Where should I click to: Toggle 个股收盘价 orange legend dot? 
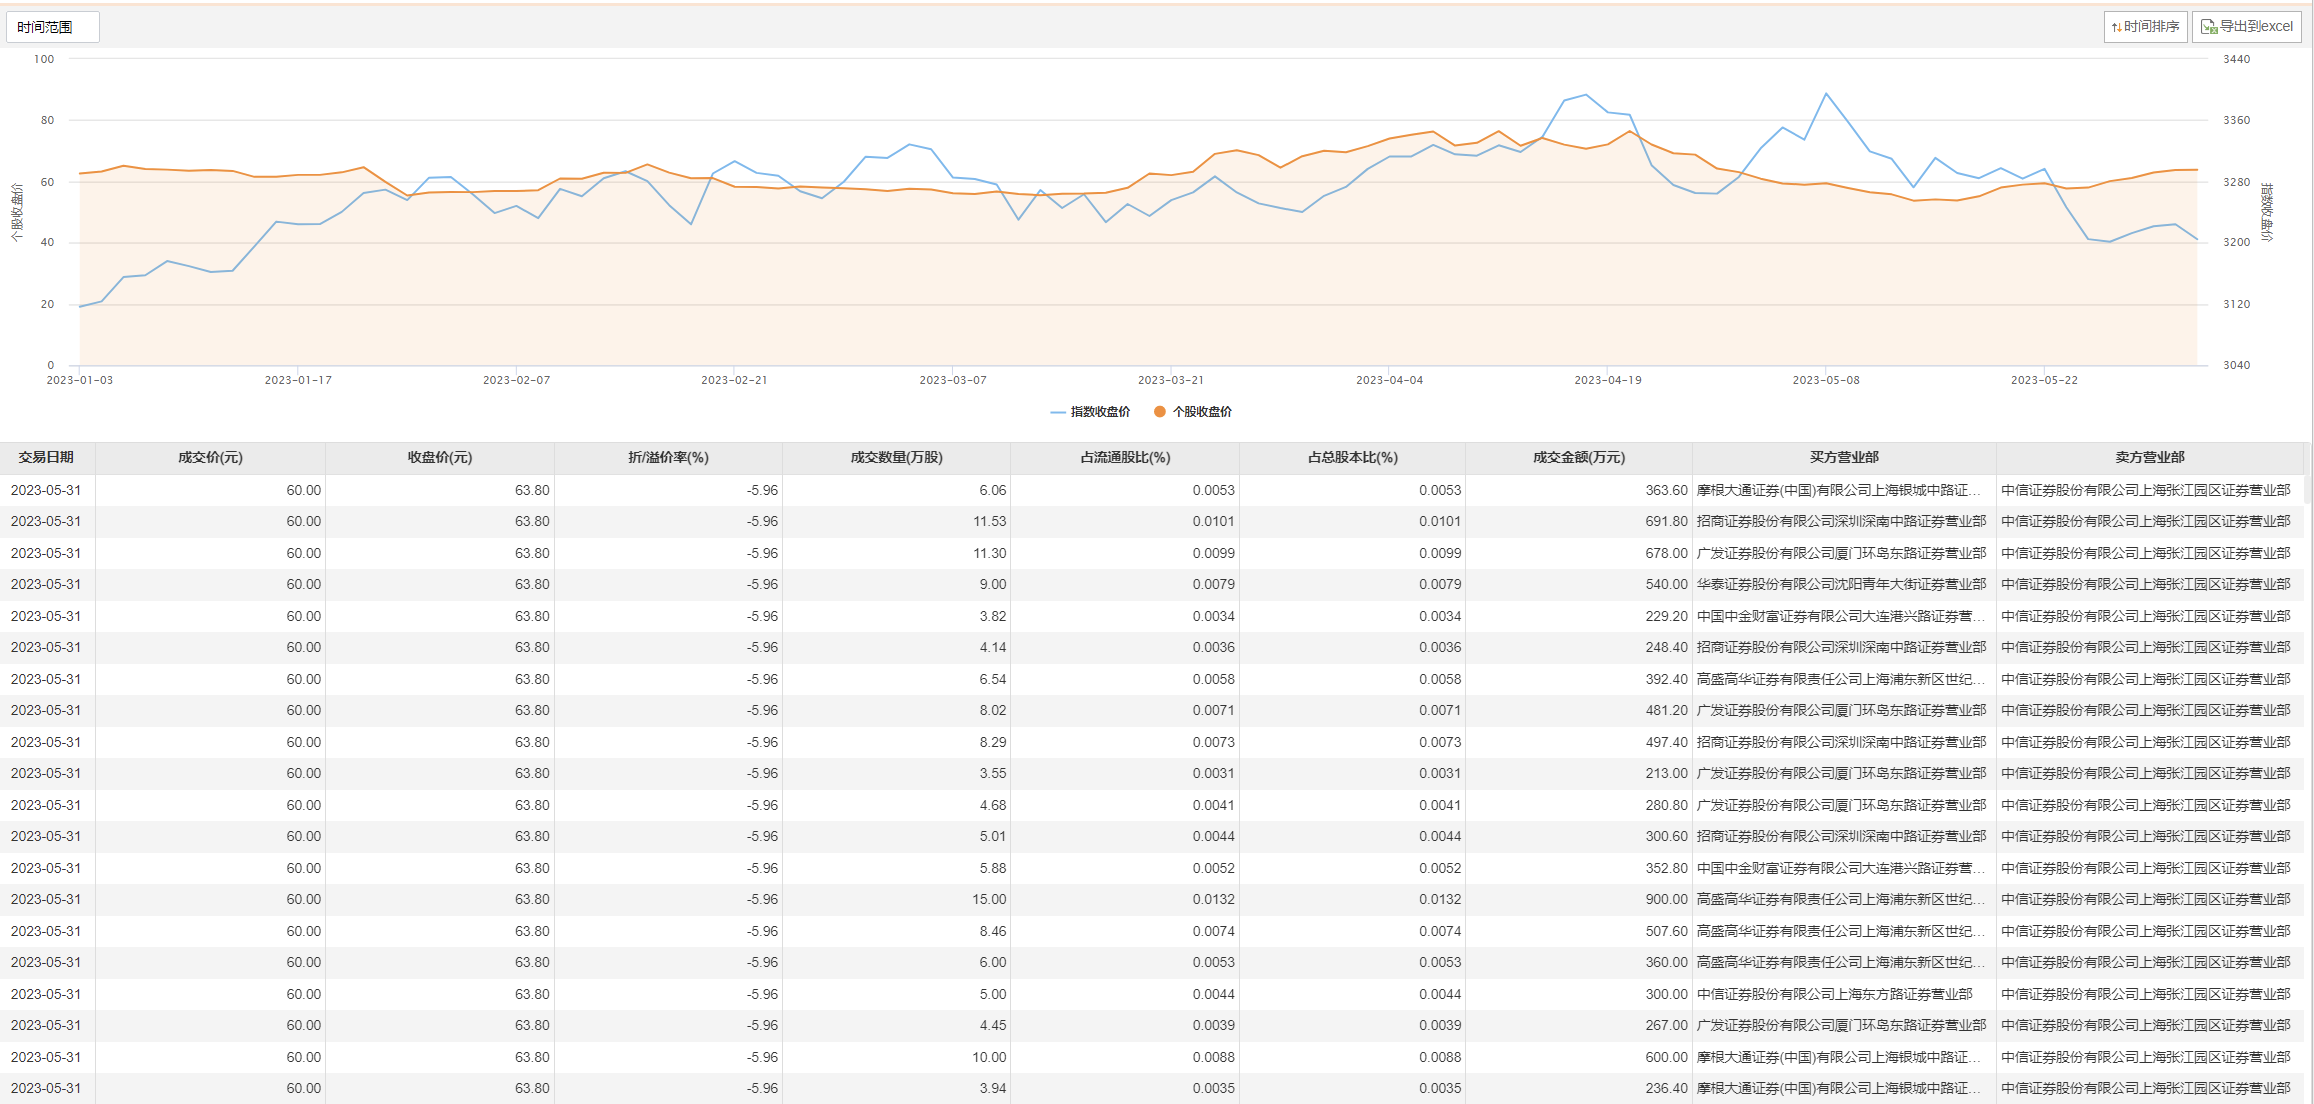(1160, 412)
